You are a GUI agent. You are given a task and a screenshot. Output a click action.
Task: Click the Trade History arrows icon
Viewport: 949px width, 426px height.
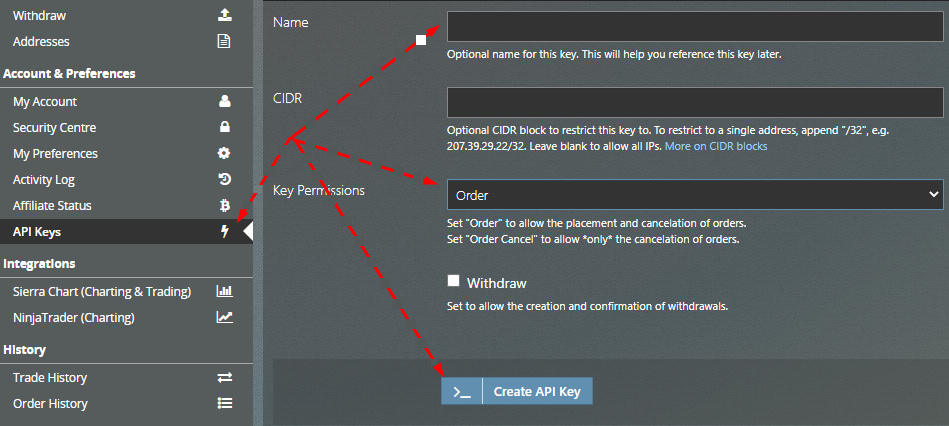224,378
